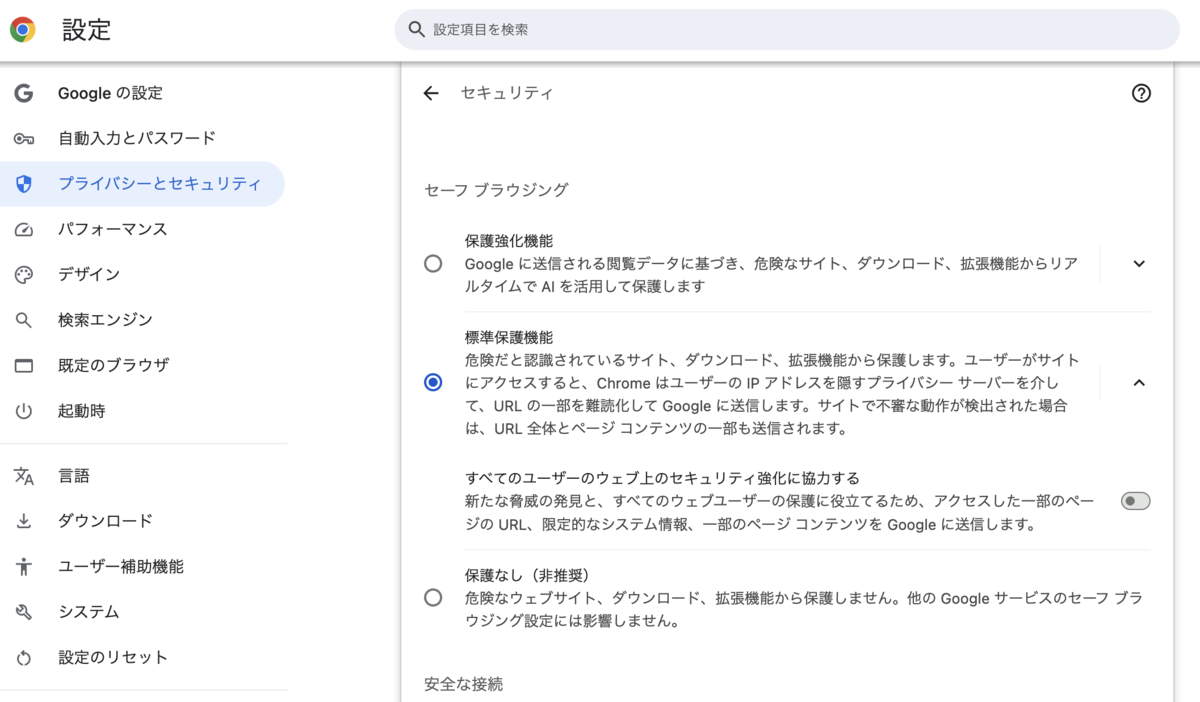Select the 保護強化機能 radio button
This screenshot has height=702, width=1200.
(x=433, y=264)
